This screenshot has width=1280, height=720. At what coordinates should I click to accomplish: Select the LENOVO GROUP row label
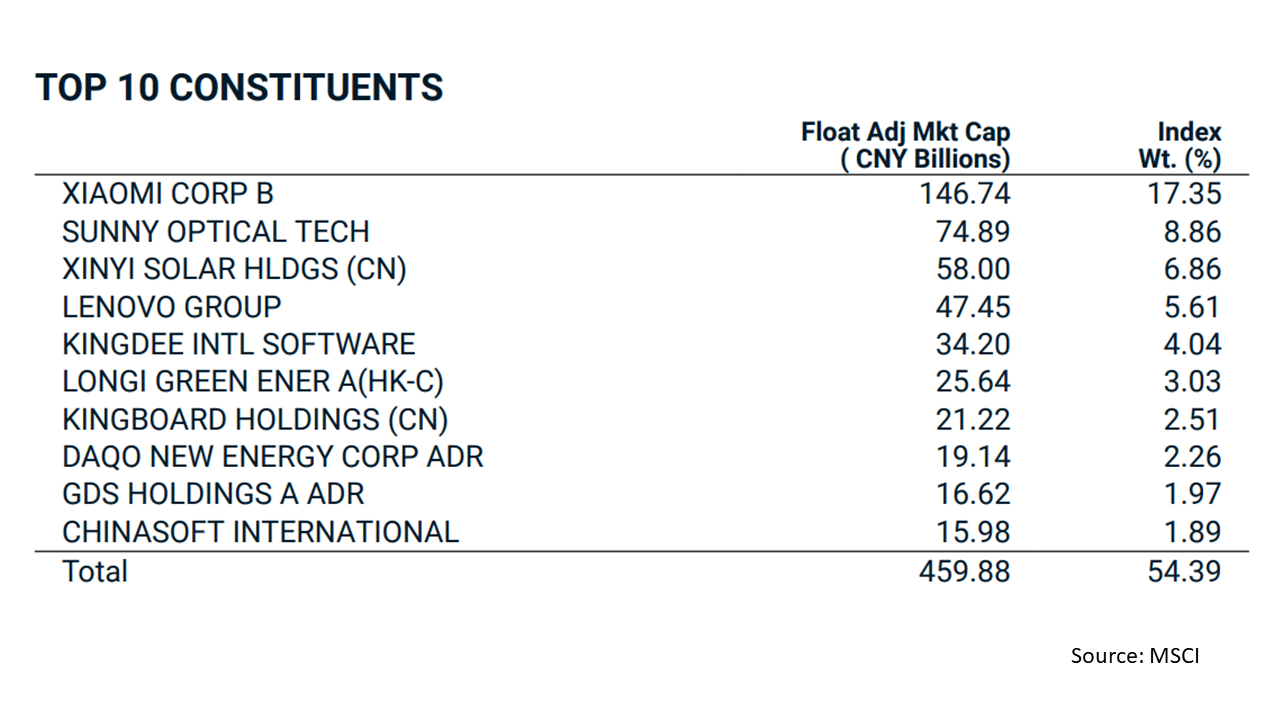171,307
